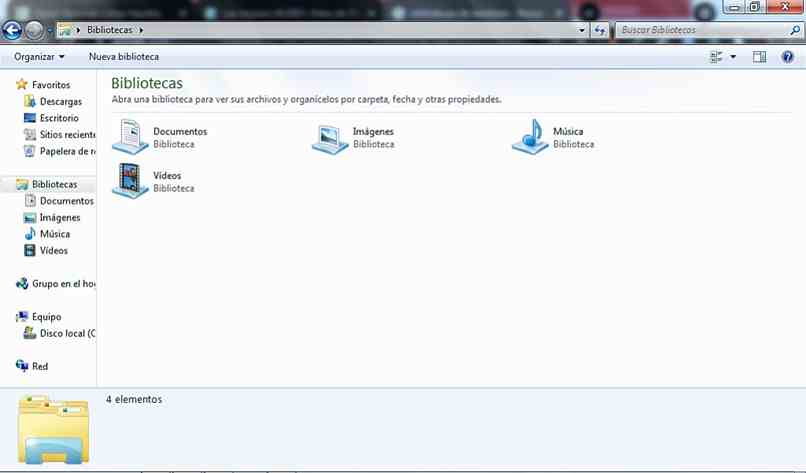Viewport: 806px width, 473px height.
Task: Select the large Vídeos library icon
Action: pos(130,180)
